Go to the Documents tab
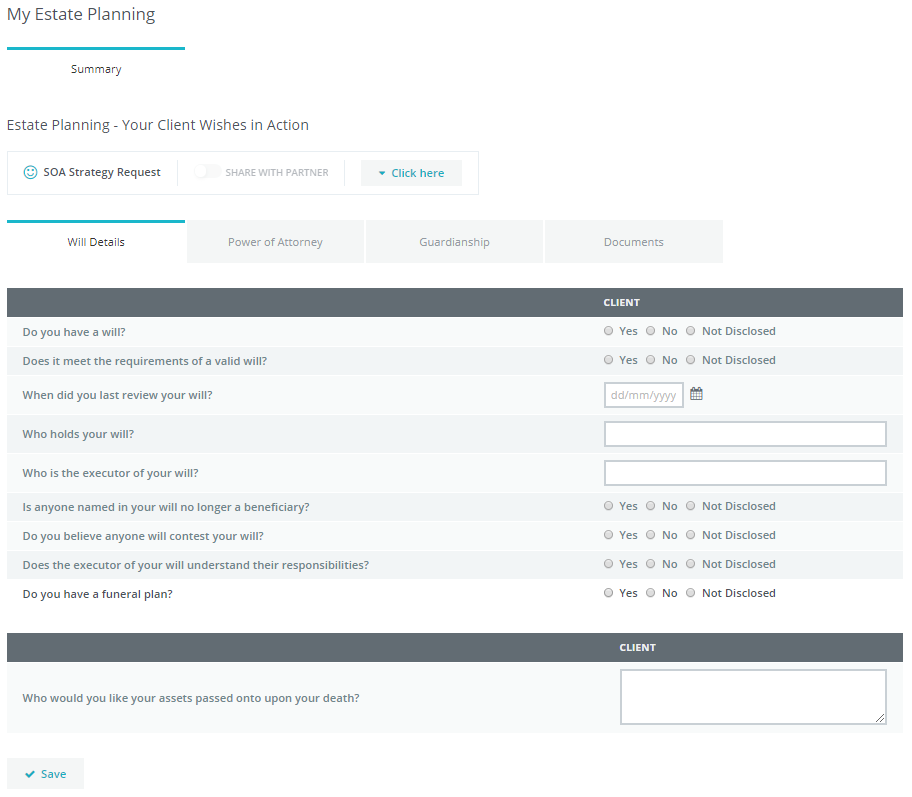The height and width of the screenshot is (797, 912). coord(633,242)
